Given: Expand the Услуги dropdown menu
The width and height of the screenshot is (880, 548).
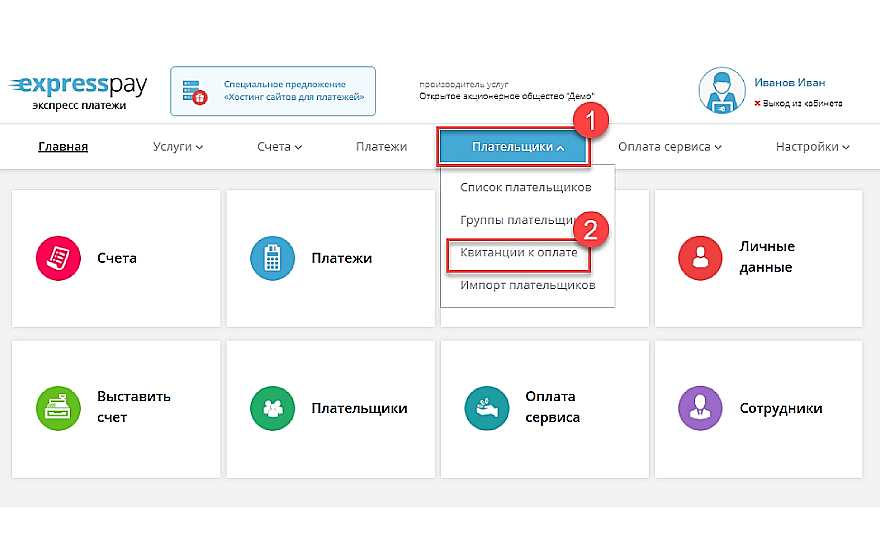Looking at the screenshot, I should coord(178,147).
